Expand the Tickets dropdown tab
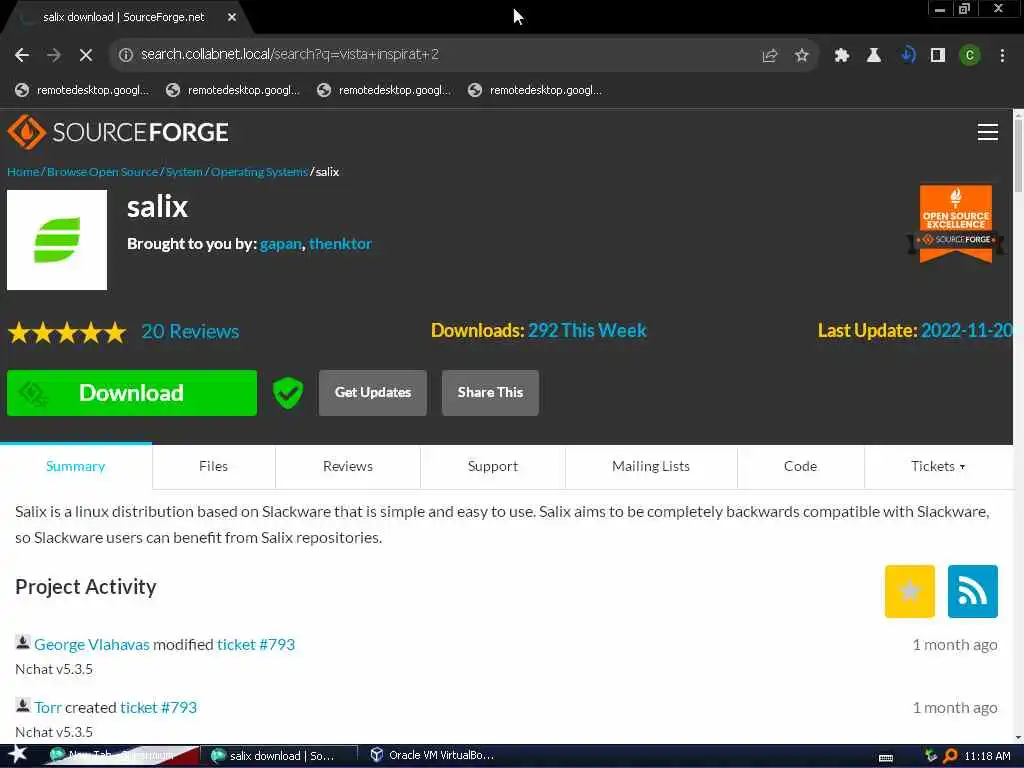 (938, 466)
